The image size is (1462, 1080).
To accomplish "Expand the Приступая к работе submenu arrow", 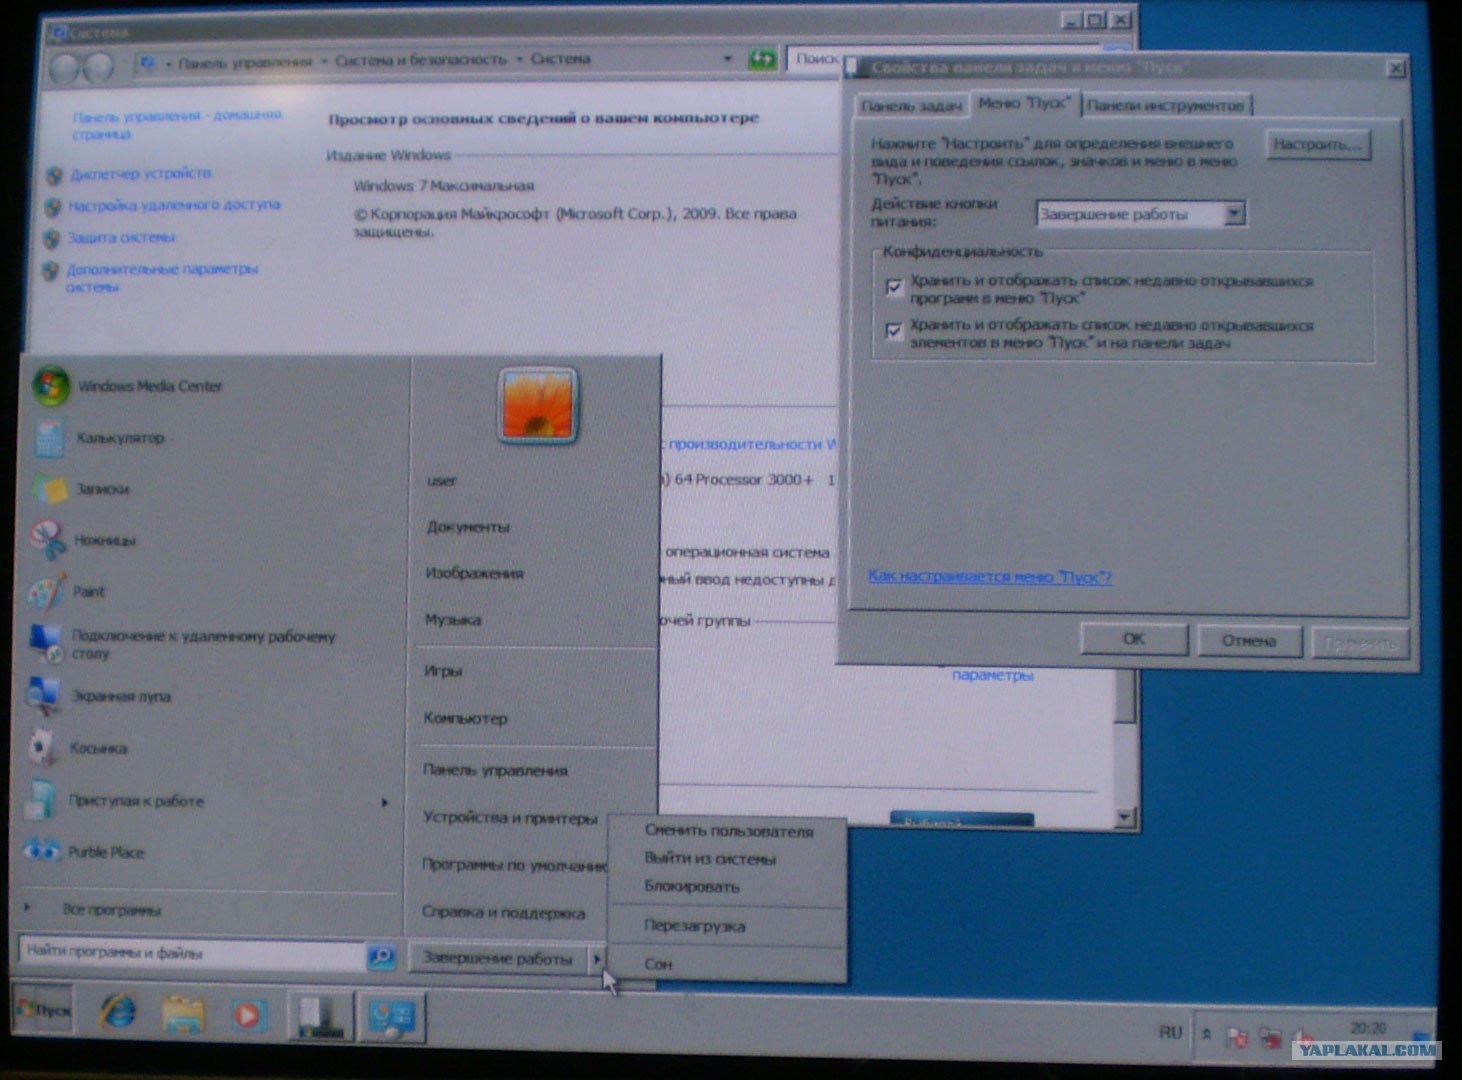I will pos(385,802).
